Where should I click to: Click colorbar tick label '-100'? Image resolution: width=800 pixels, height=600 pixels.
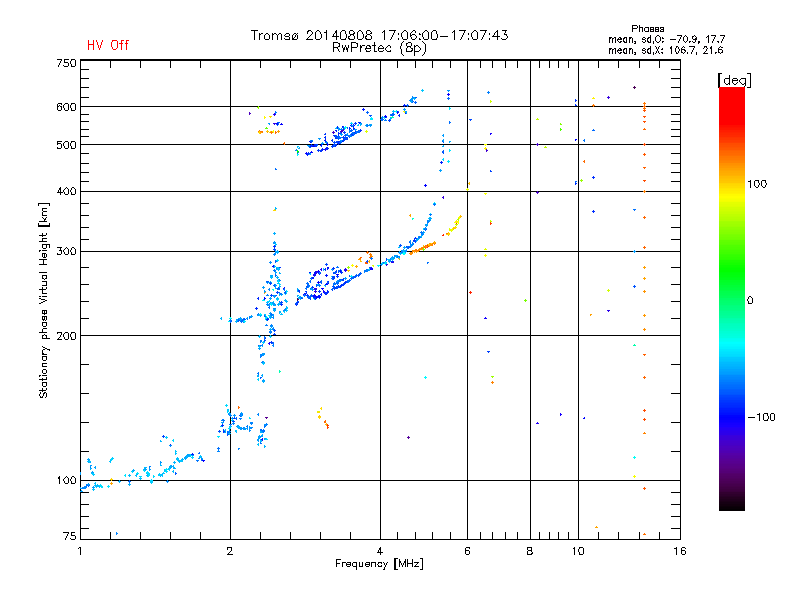point(761,417)
